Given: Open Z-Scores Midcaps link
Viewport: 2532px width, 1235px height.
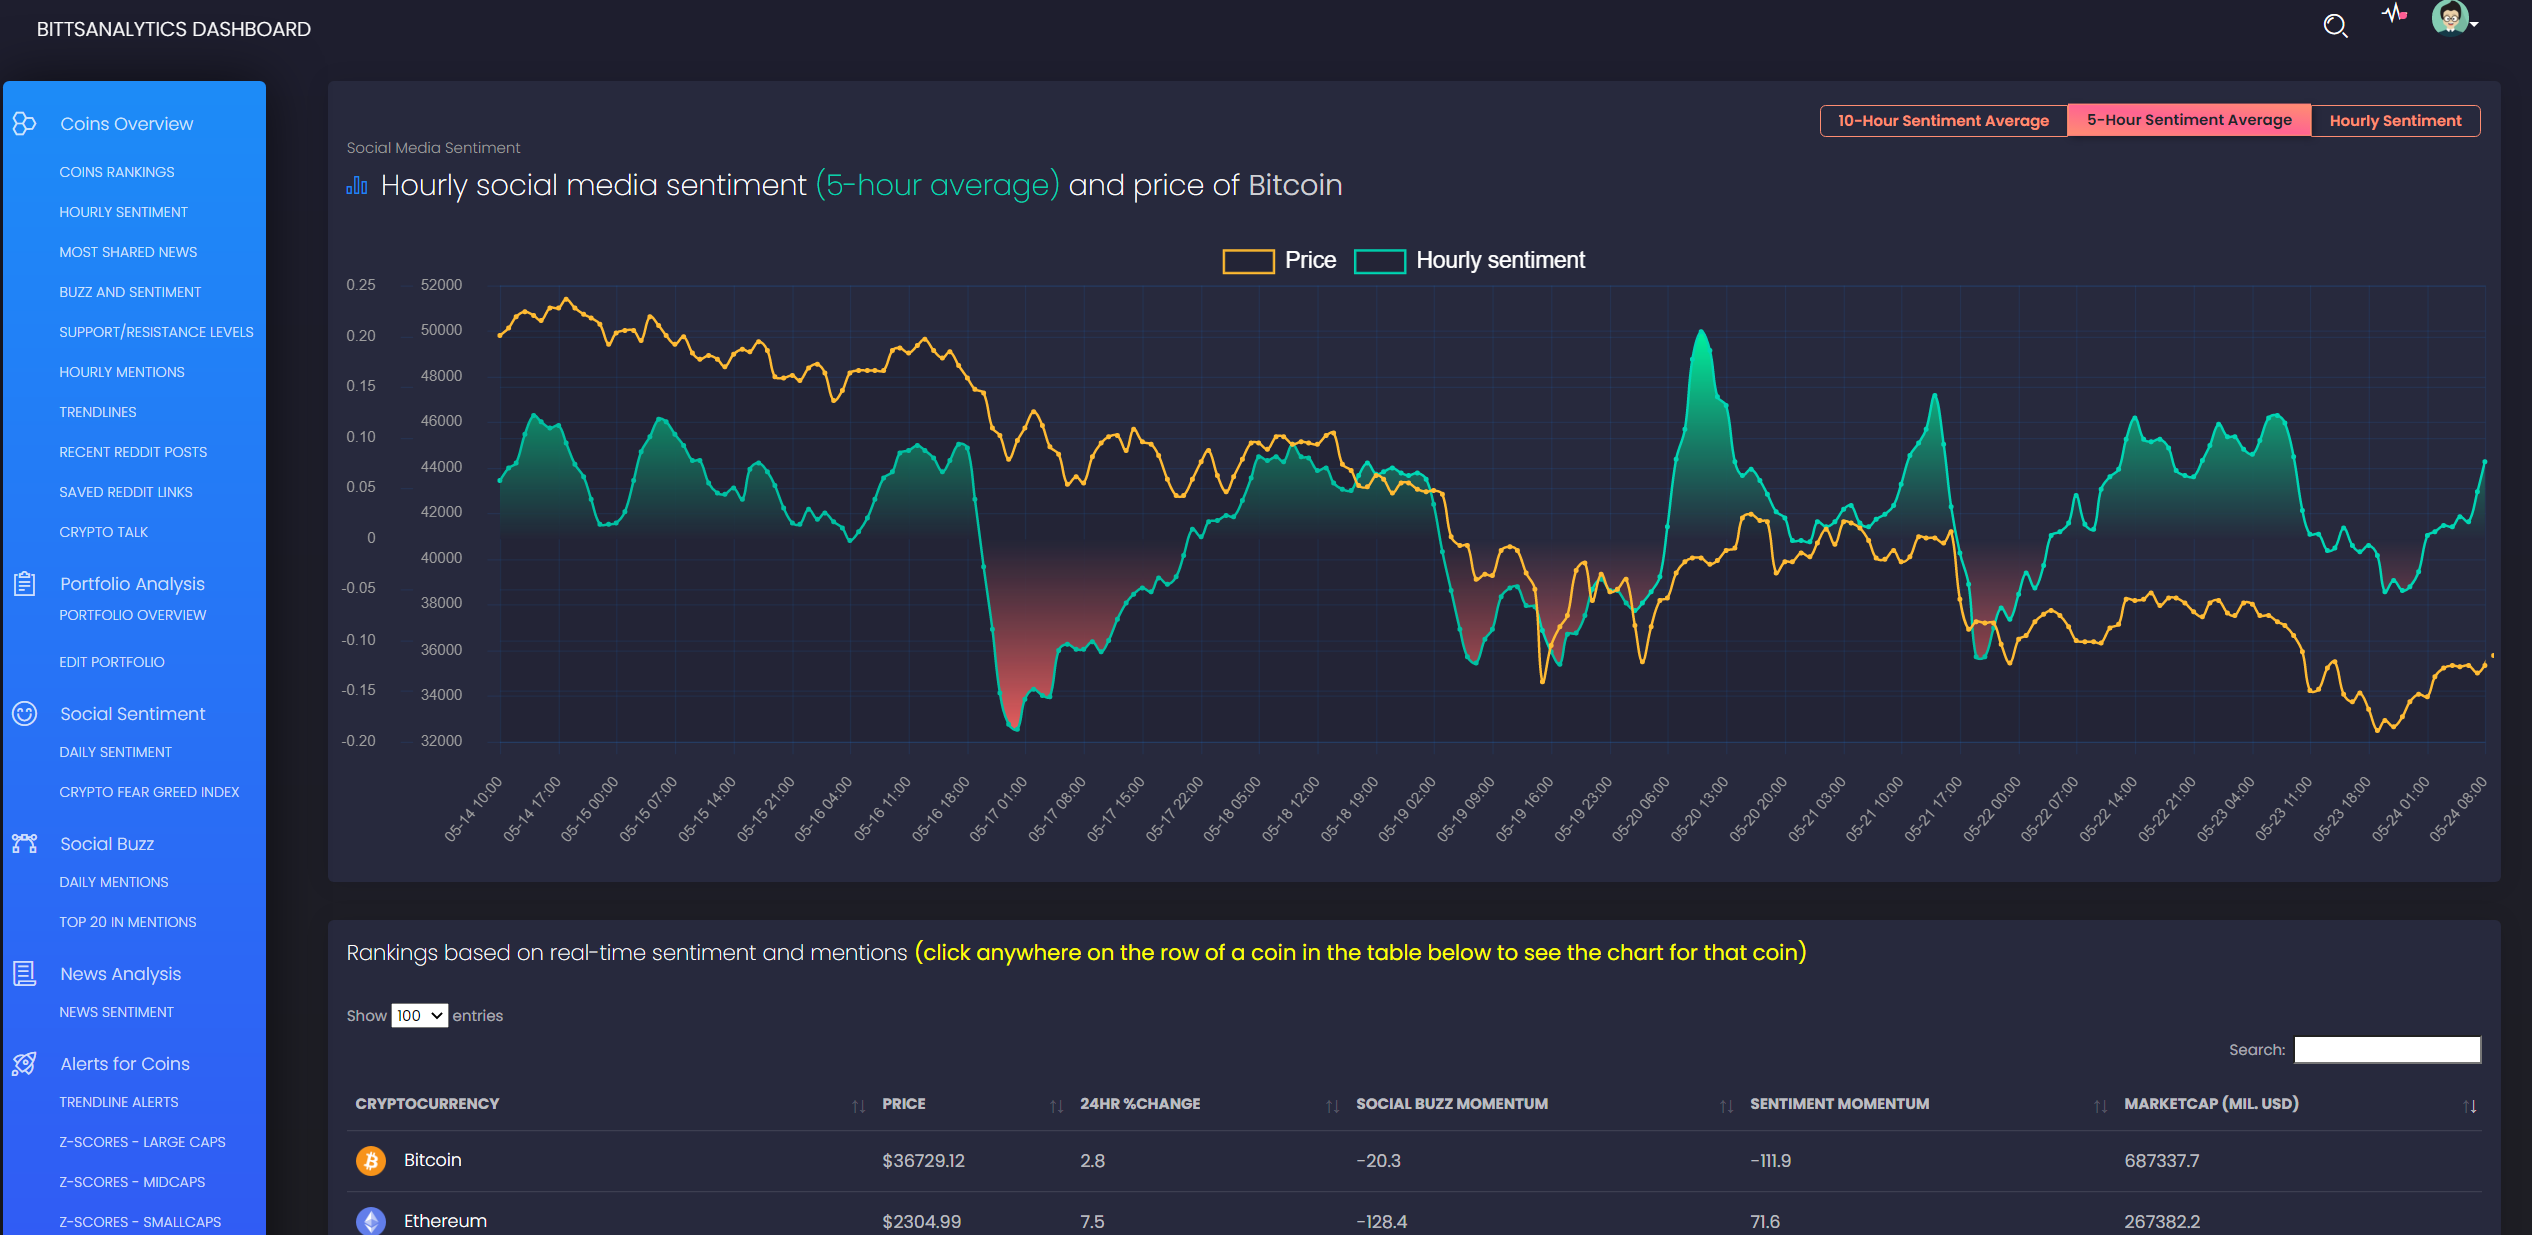Looking at the screenshot, I should tap(132, 1182).
